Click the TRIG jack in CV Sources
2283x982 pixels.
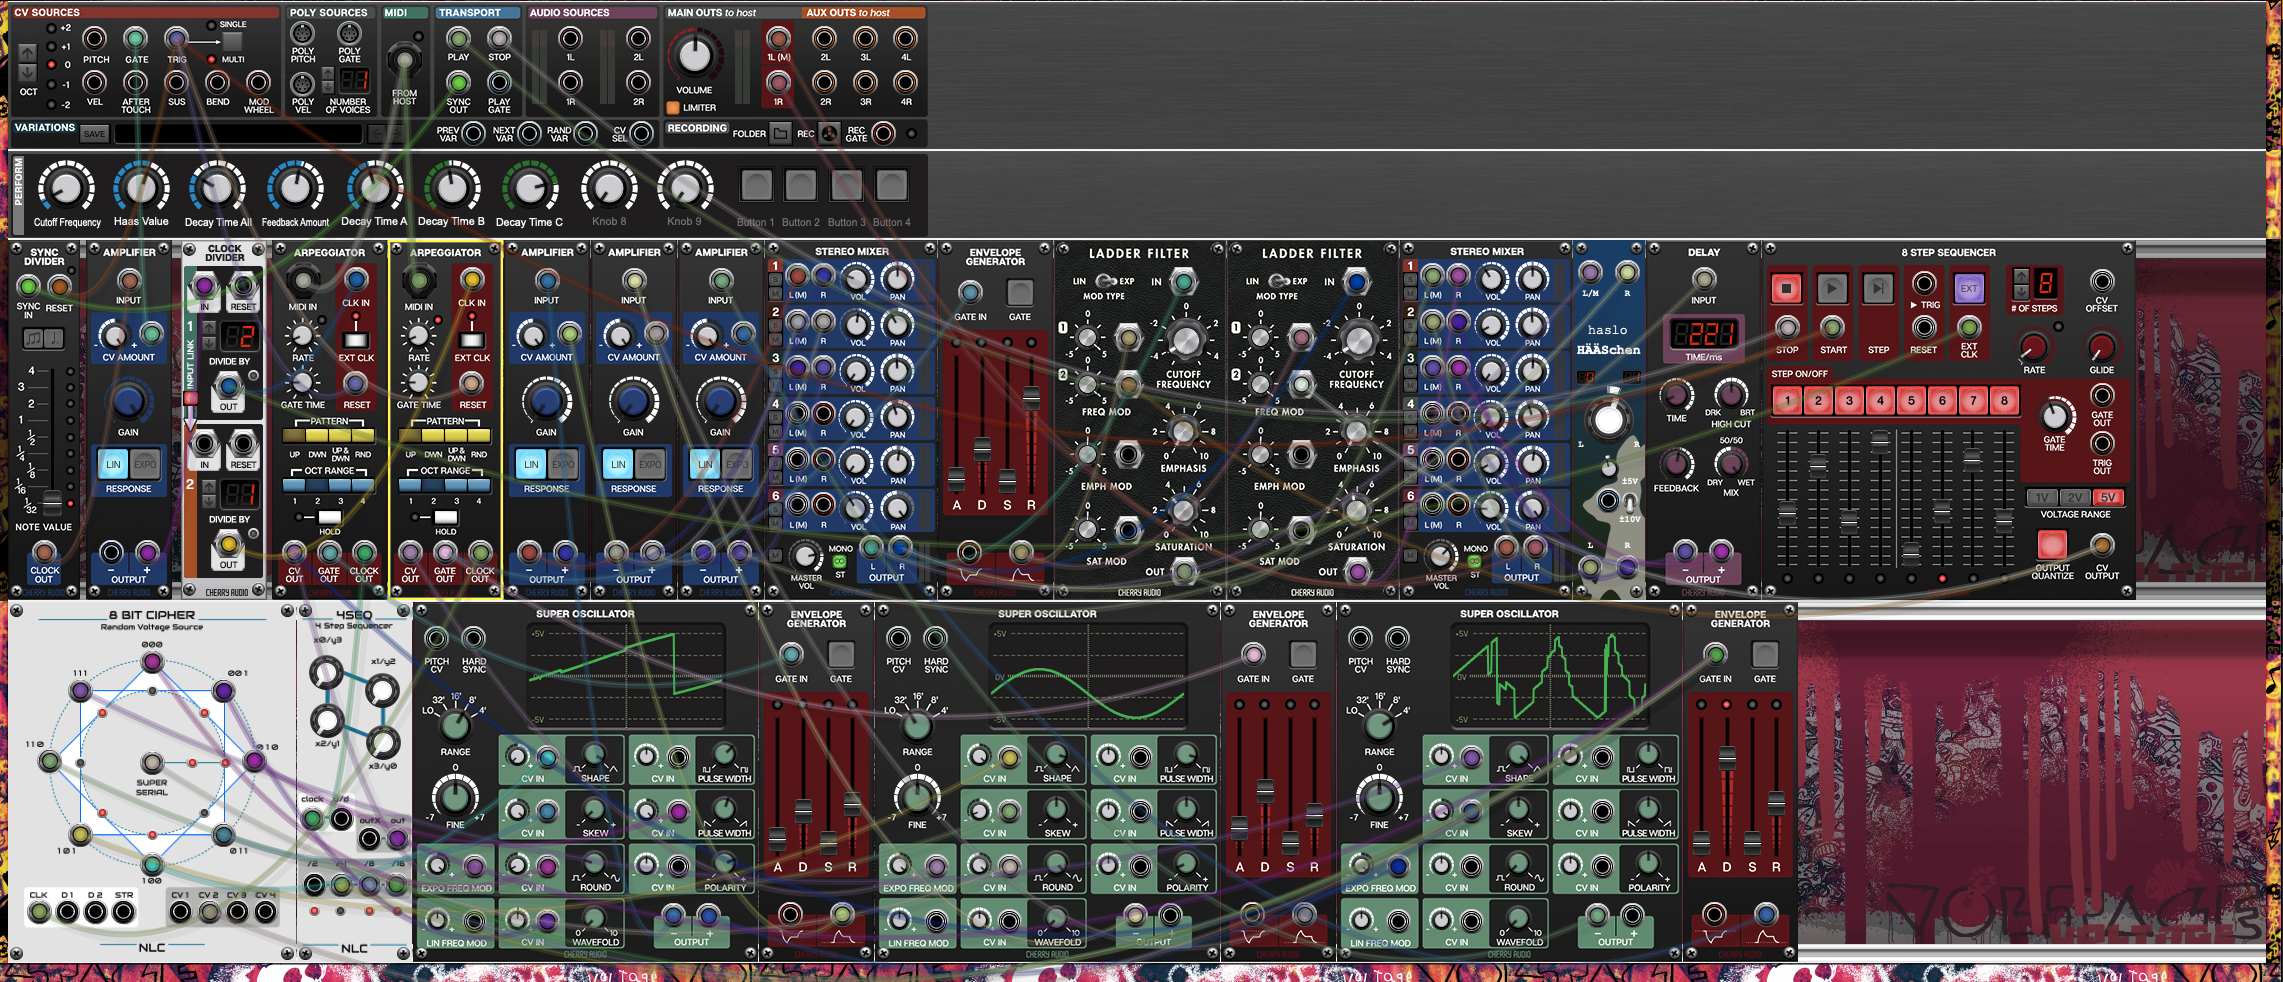click(x=177, y=39)
